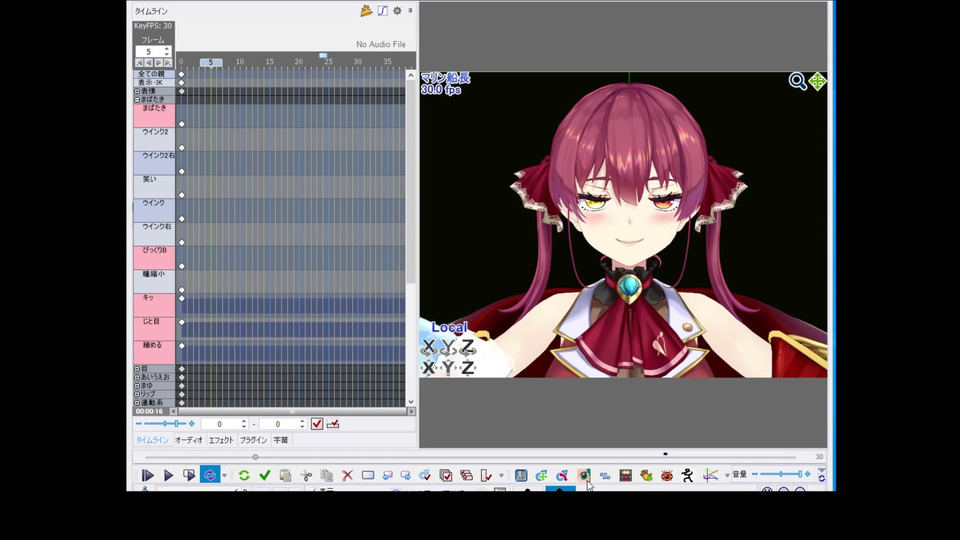The width and height of the screenshot is (960, 540).
Task: Expand the あいうえお group
Action: coord(137,377)
